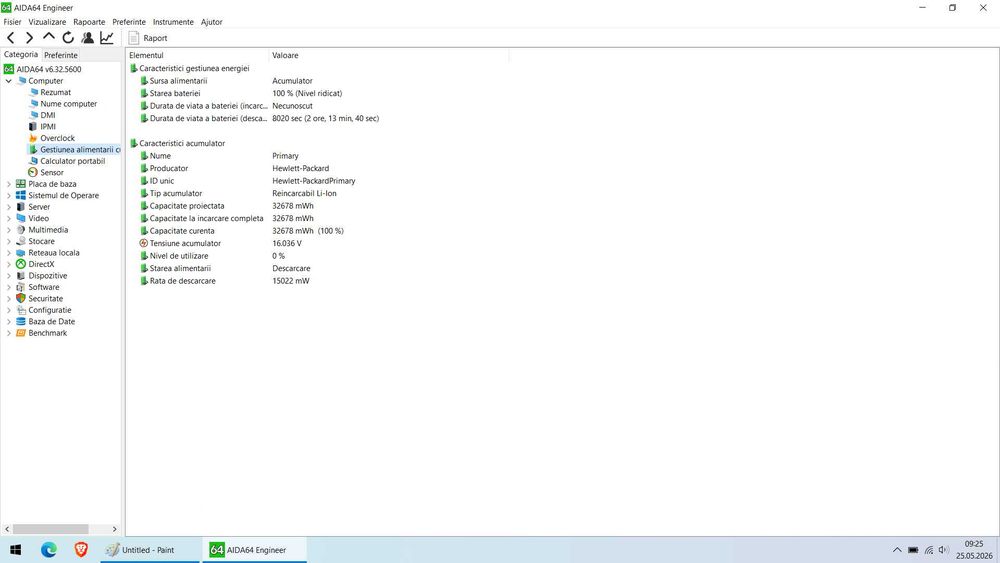
Task: Refresh the page using the circular arrow icon
Action: (68, 38)
